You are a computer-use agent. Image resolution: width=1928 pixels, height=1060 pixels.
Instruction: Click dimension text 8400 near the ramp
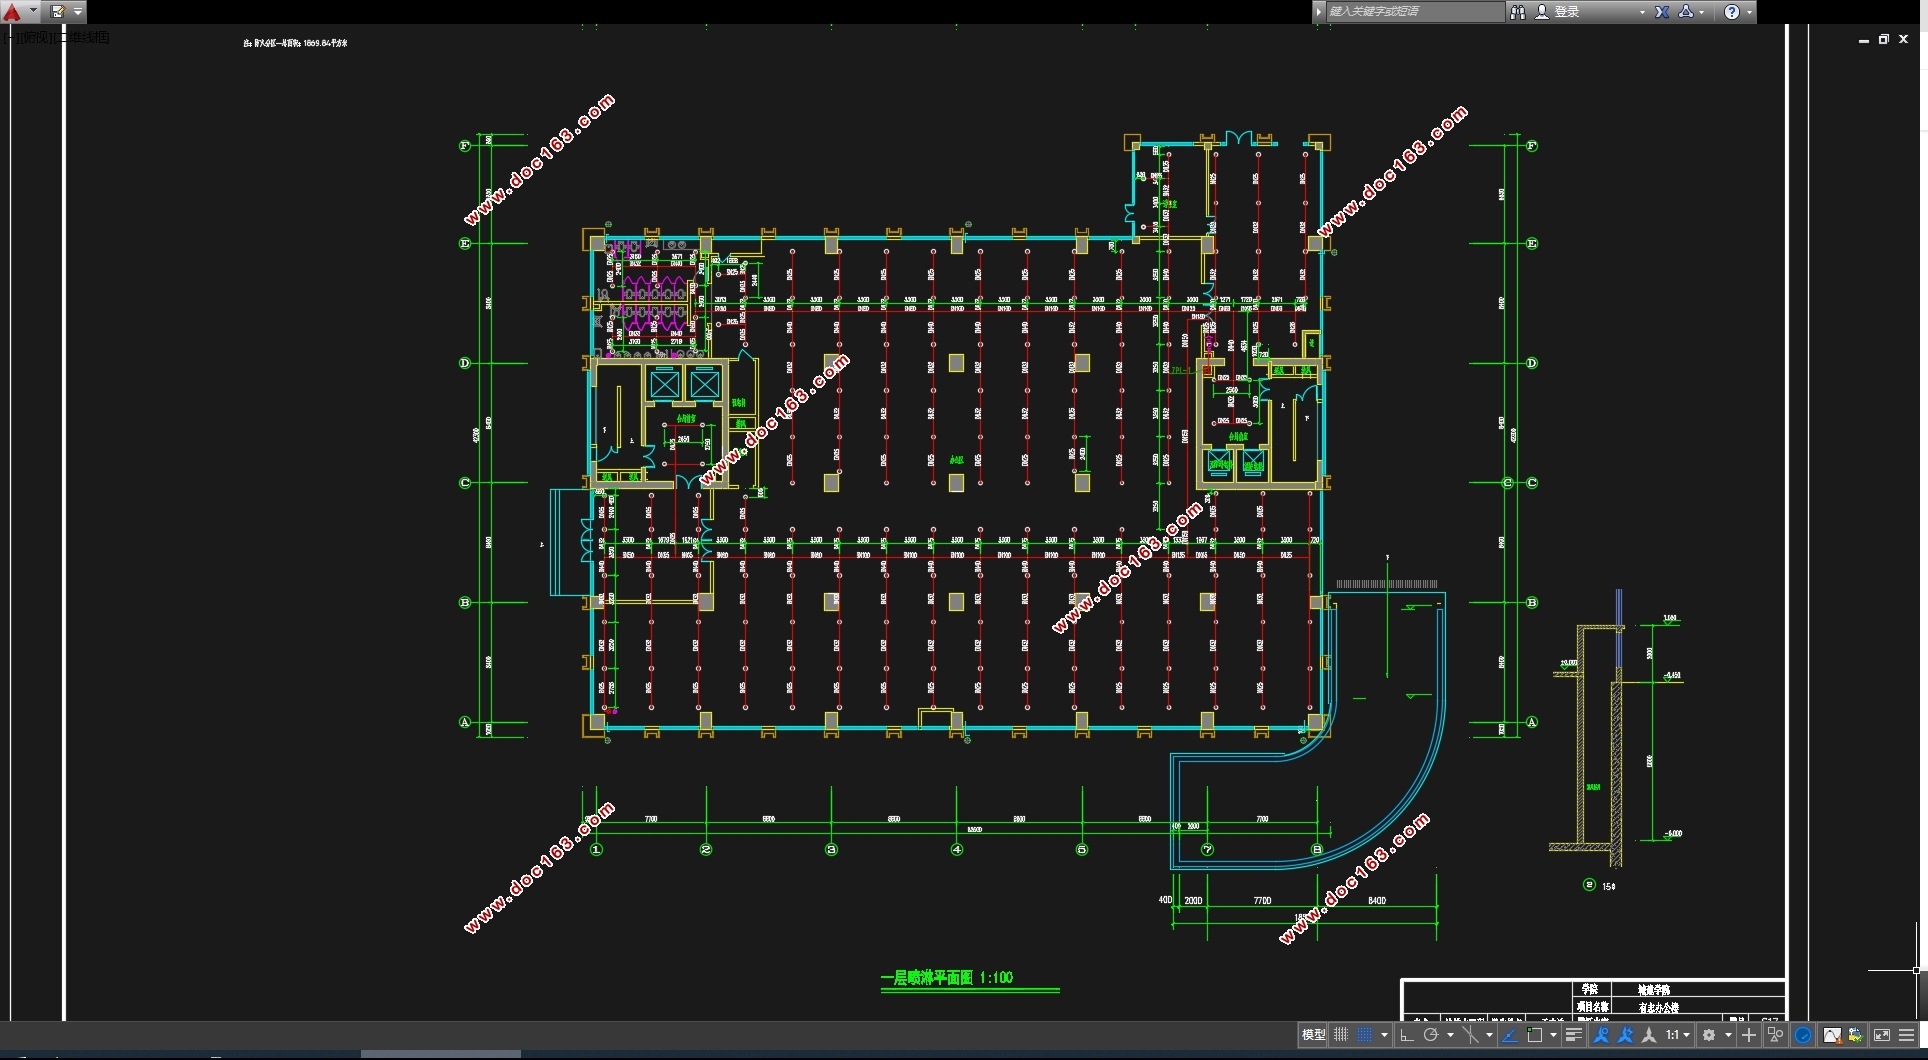1377,901
